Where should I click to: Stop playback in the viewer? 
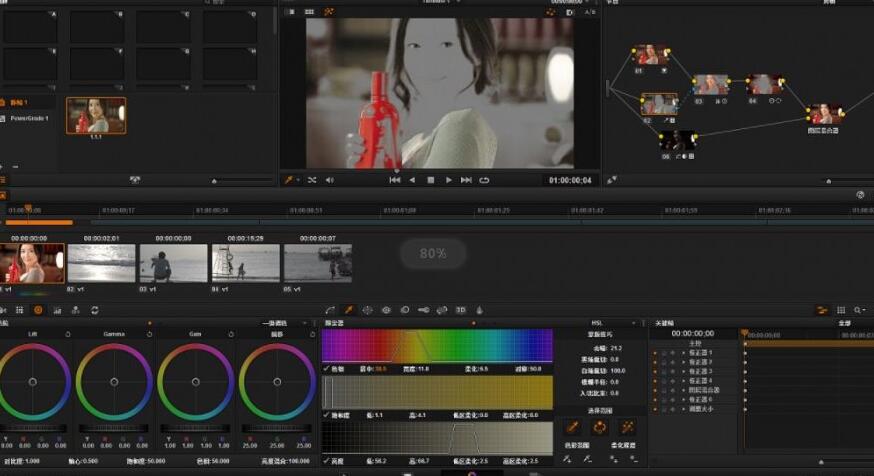[430, 180]
